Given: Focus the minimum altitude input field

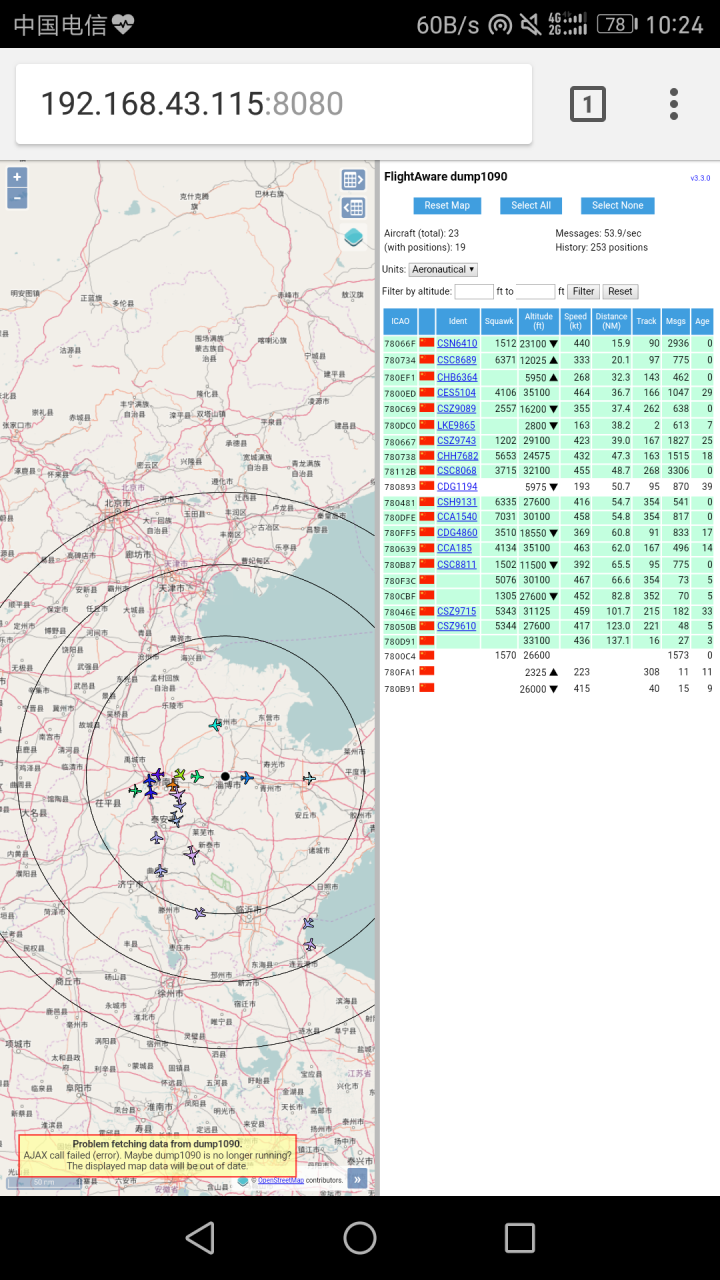Looking at the screenshot, I should (x=474, y=292).
